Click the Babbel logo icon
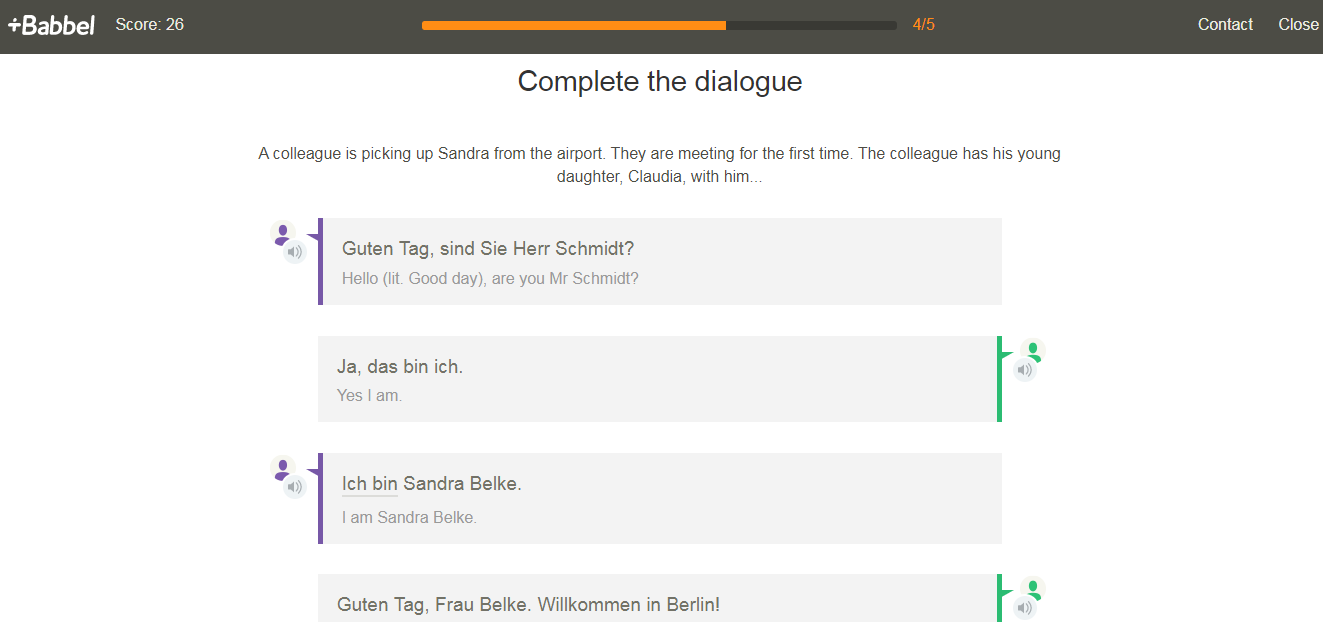Viewport: 1323px width, 622px height. pyautogui.click(x=51, y=25)
